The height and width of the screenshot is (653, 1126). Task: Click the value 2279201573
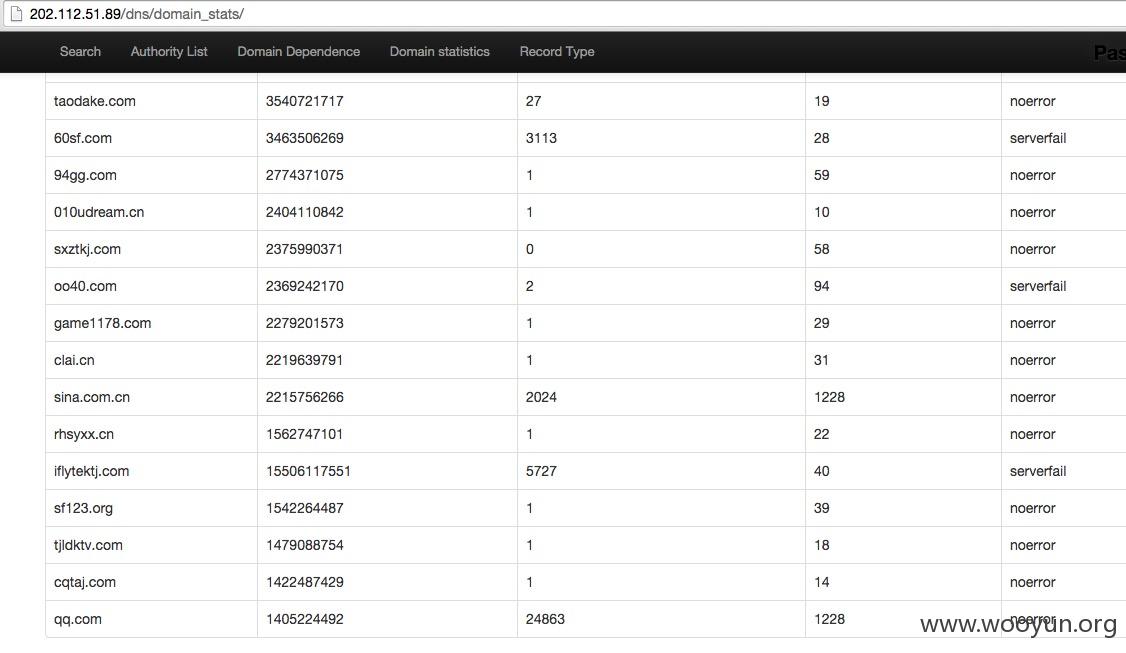304,323
